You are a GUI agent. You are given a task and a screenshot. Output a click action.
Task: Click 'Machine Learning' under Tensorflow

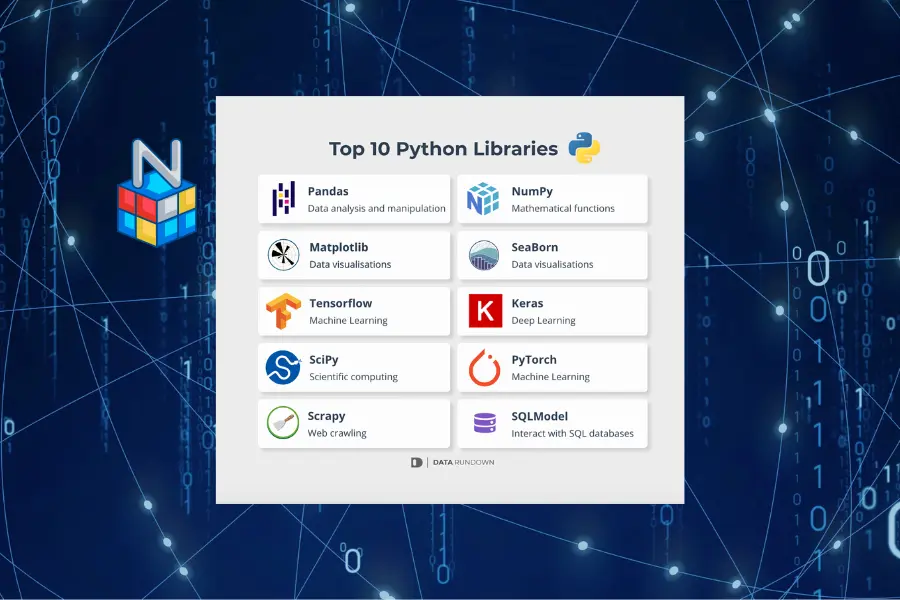click(348, 320)
